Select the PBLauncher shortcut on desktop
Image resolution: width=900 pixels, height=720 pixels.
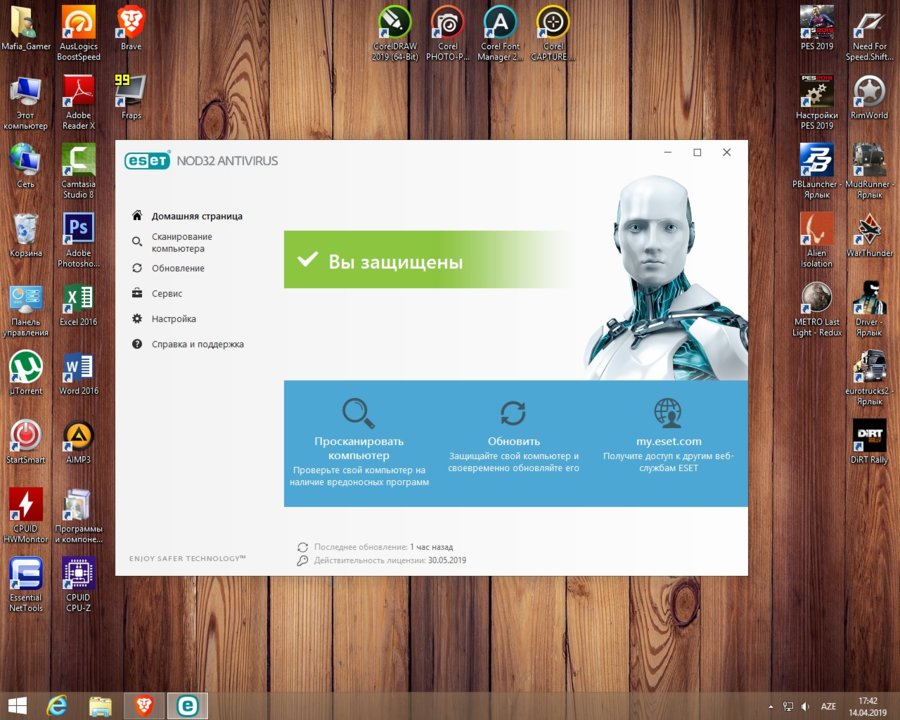click(817, 171)
